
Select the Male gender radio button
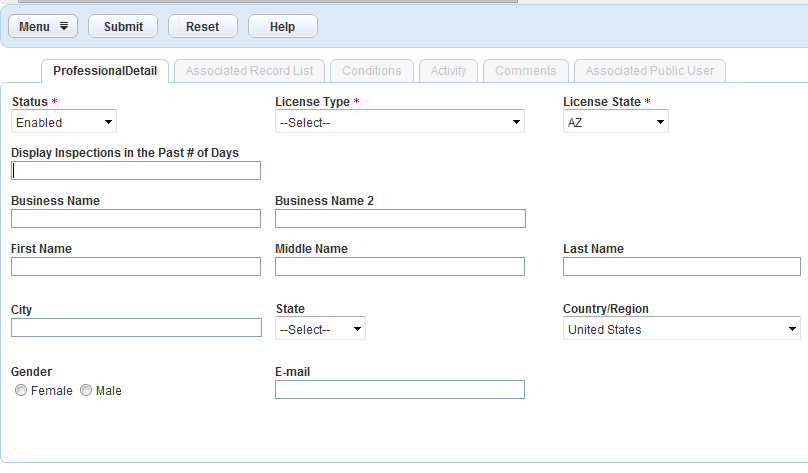[86, 391]
